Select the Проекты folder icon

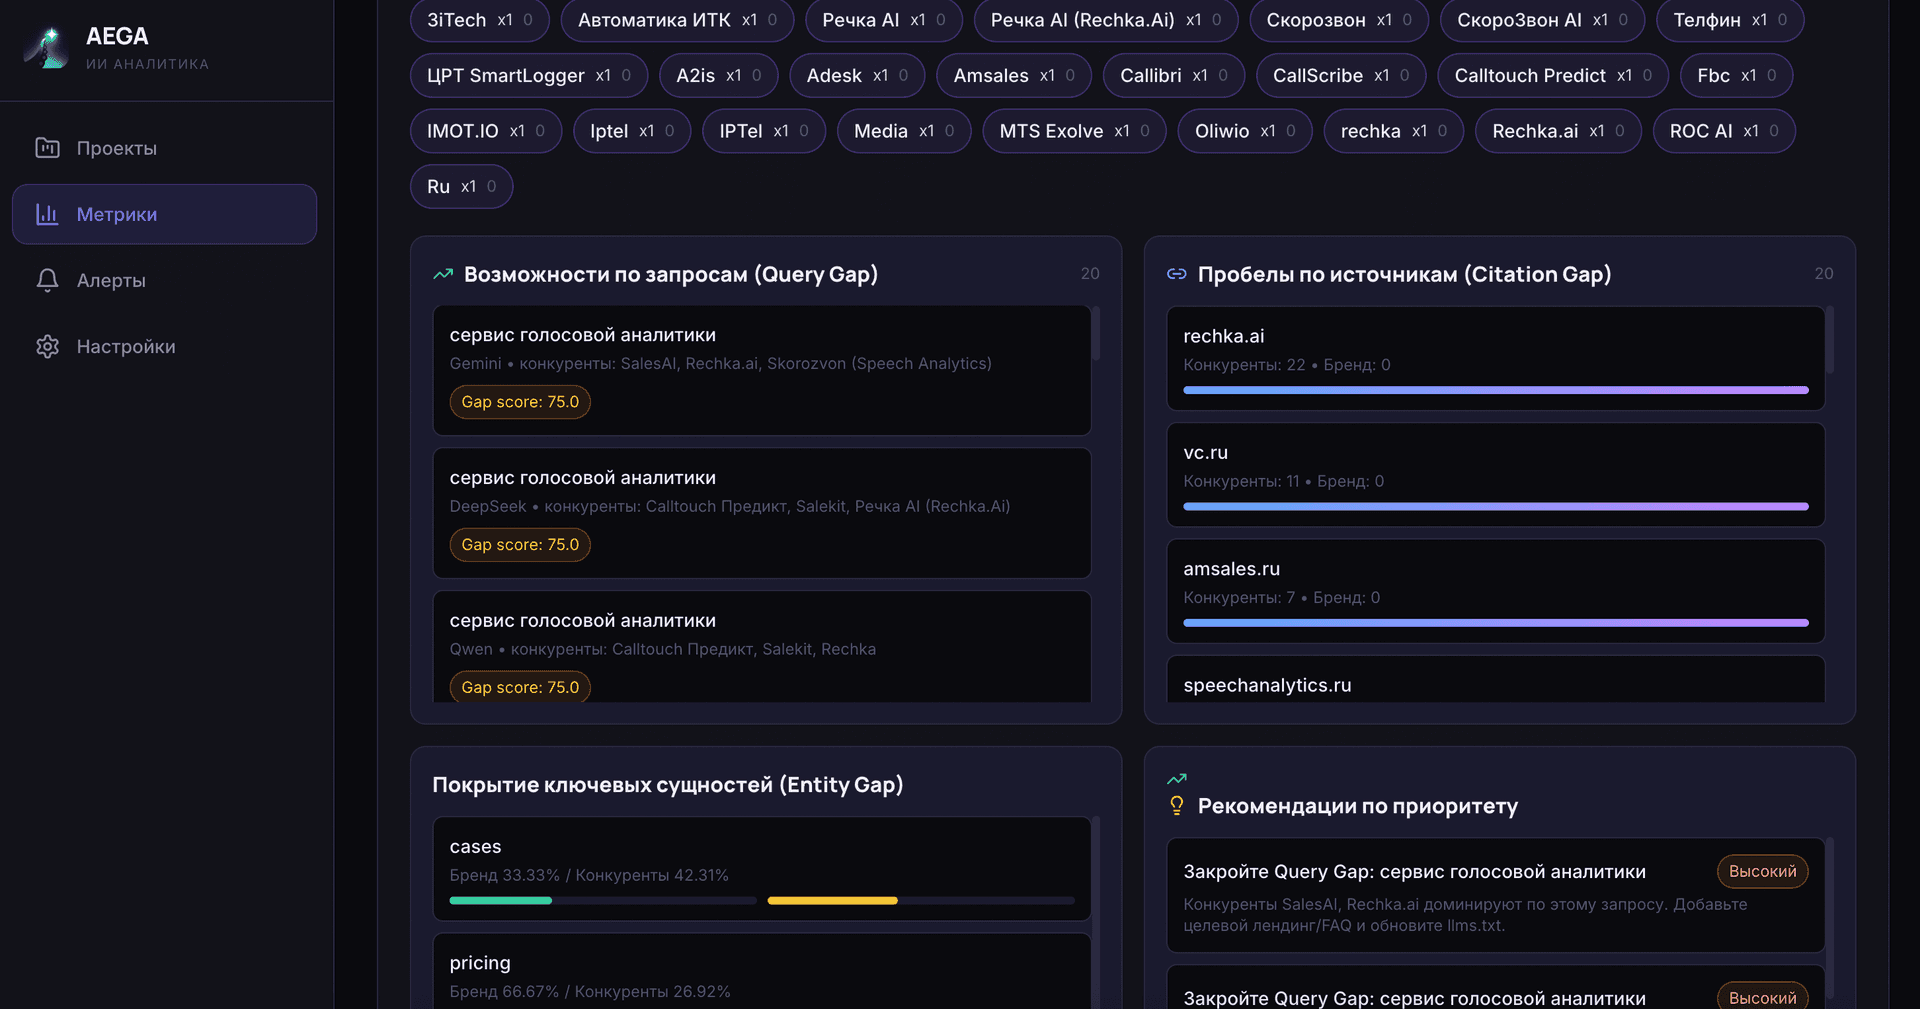[47, 147]
